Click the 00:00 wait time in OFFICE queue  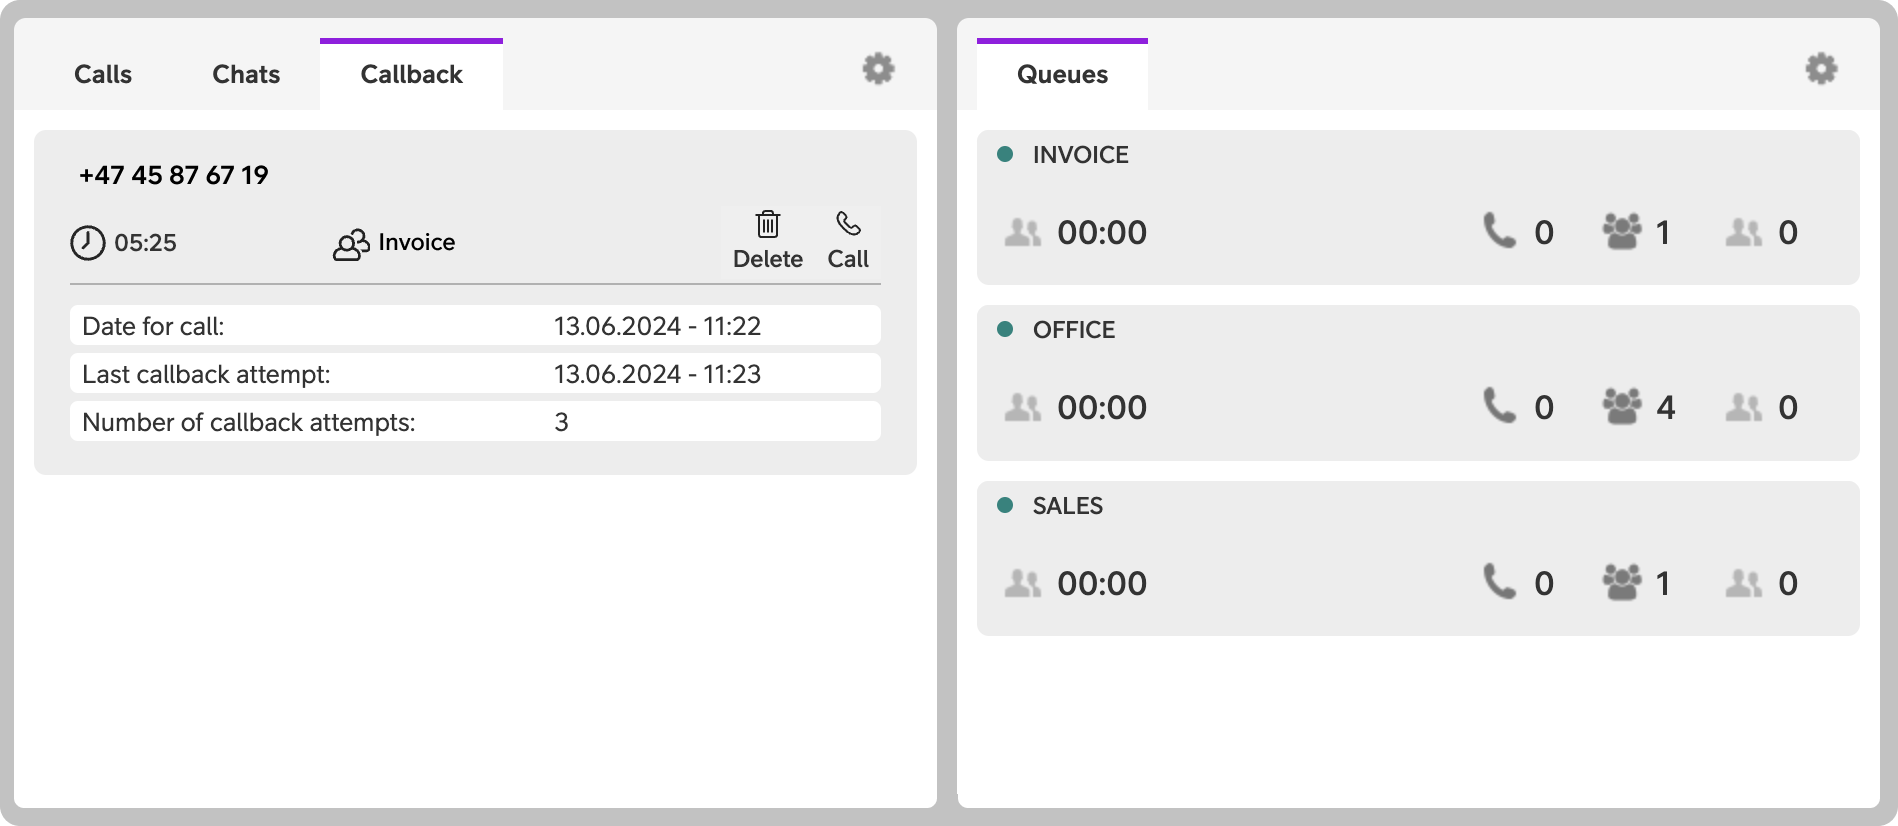(x=1102, y=408)
